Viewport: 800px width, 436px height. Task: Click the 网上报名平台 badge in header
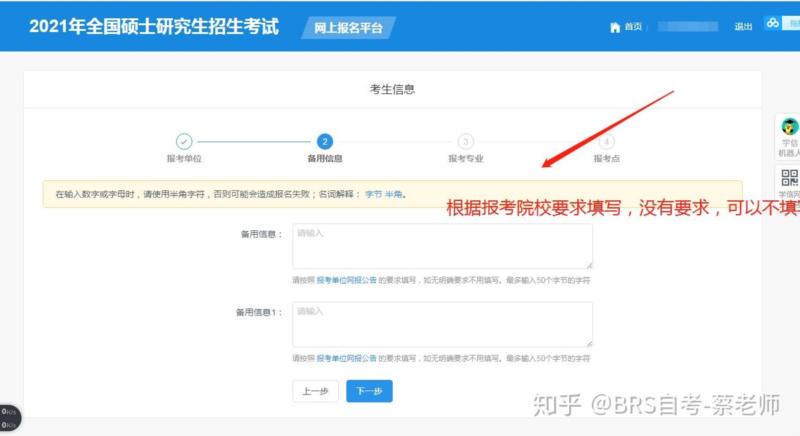point(348,28)
